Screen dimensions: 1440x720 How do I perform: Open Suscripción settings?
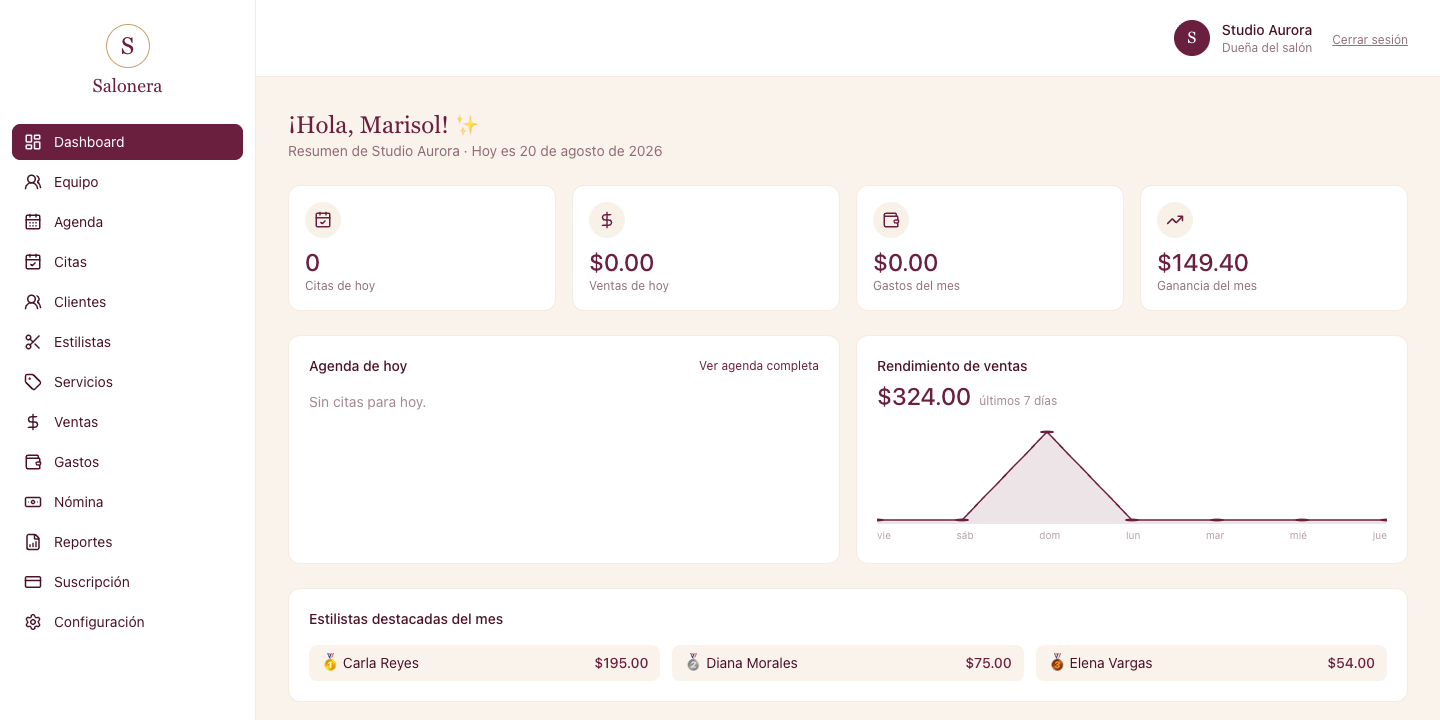click(x=127, y=582)
